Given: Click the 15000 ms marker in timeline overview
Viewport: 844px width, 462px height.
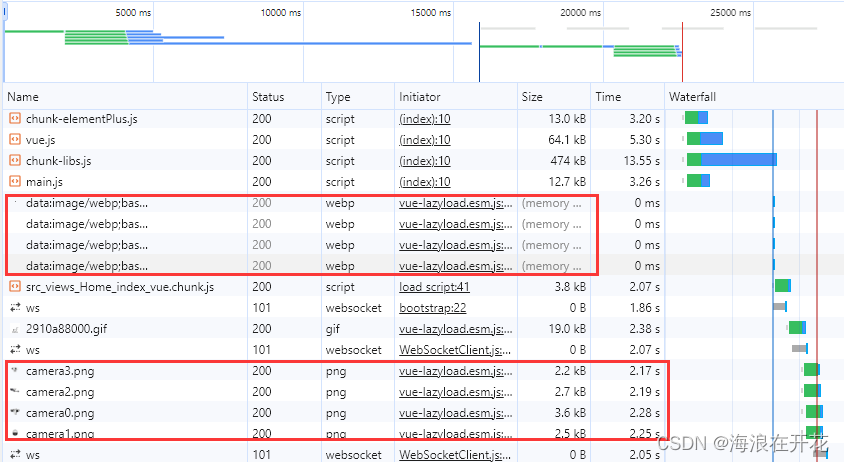Looking at the screenshot, I should click(x=431, y=12).
